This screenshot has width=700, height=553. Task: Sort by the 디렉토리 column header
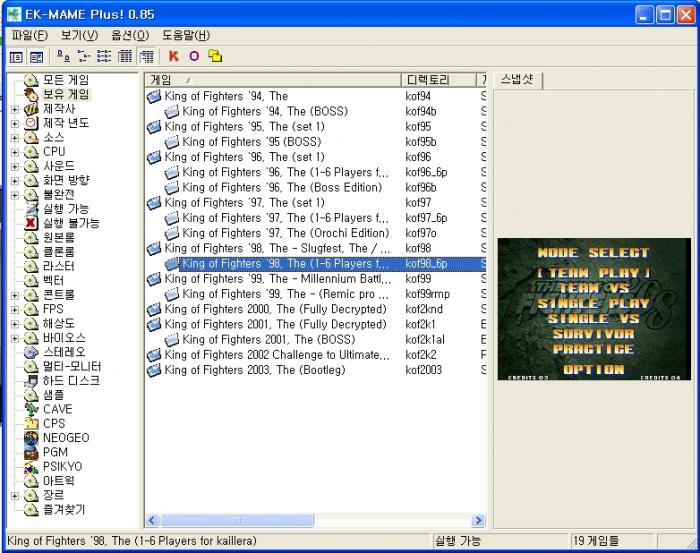[439, 80]
